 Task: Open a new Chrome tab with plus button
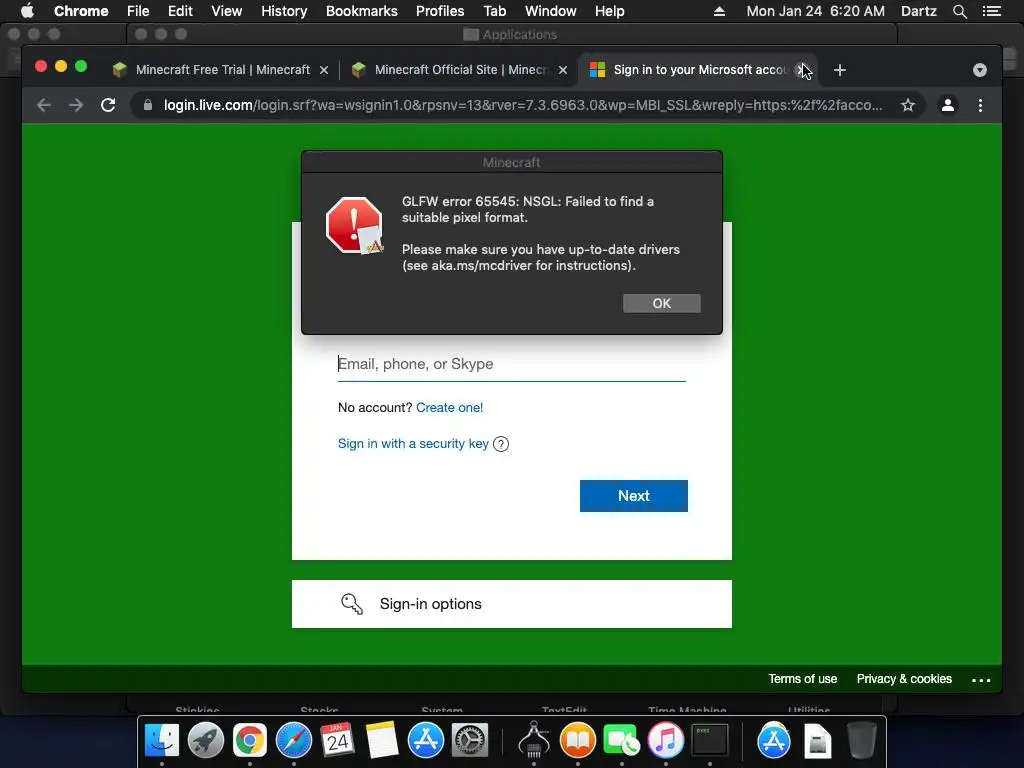point(840,70)
